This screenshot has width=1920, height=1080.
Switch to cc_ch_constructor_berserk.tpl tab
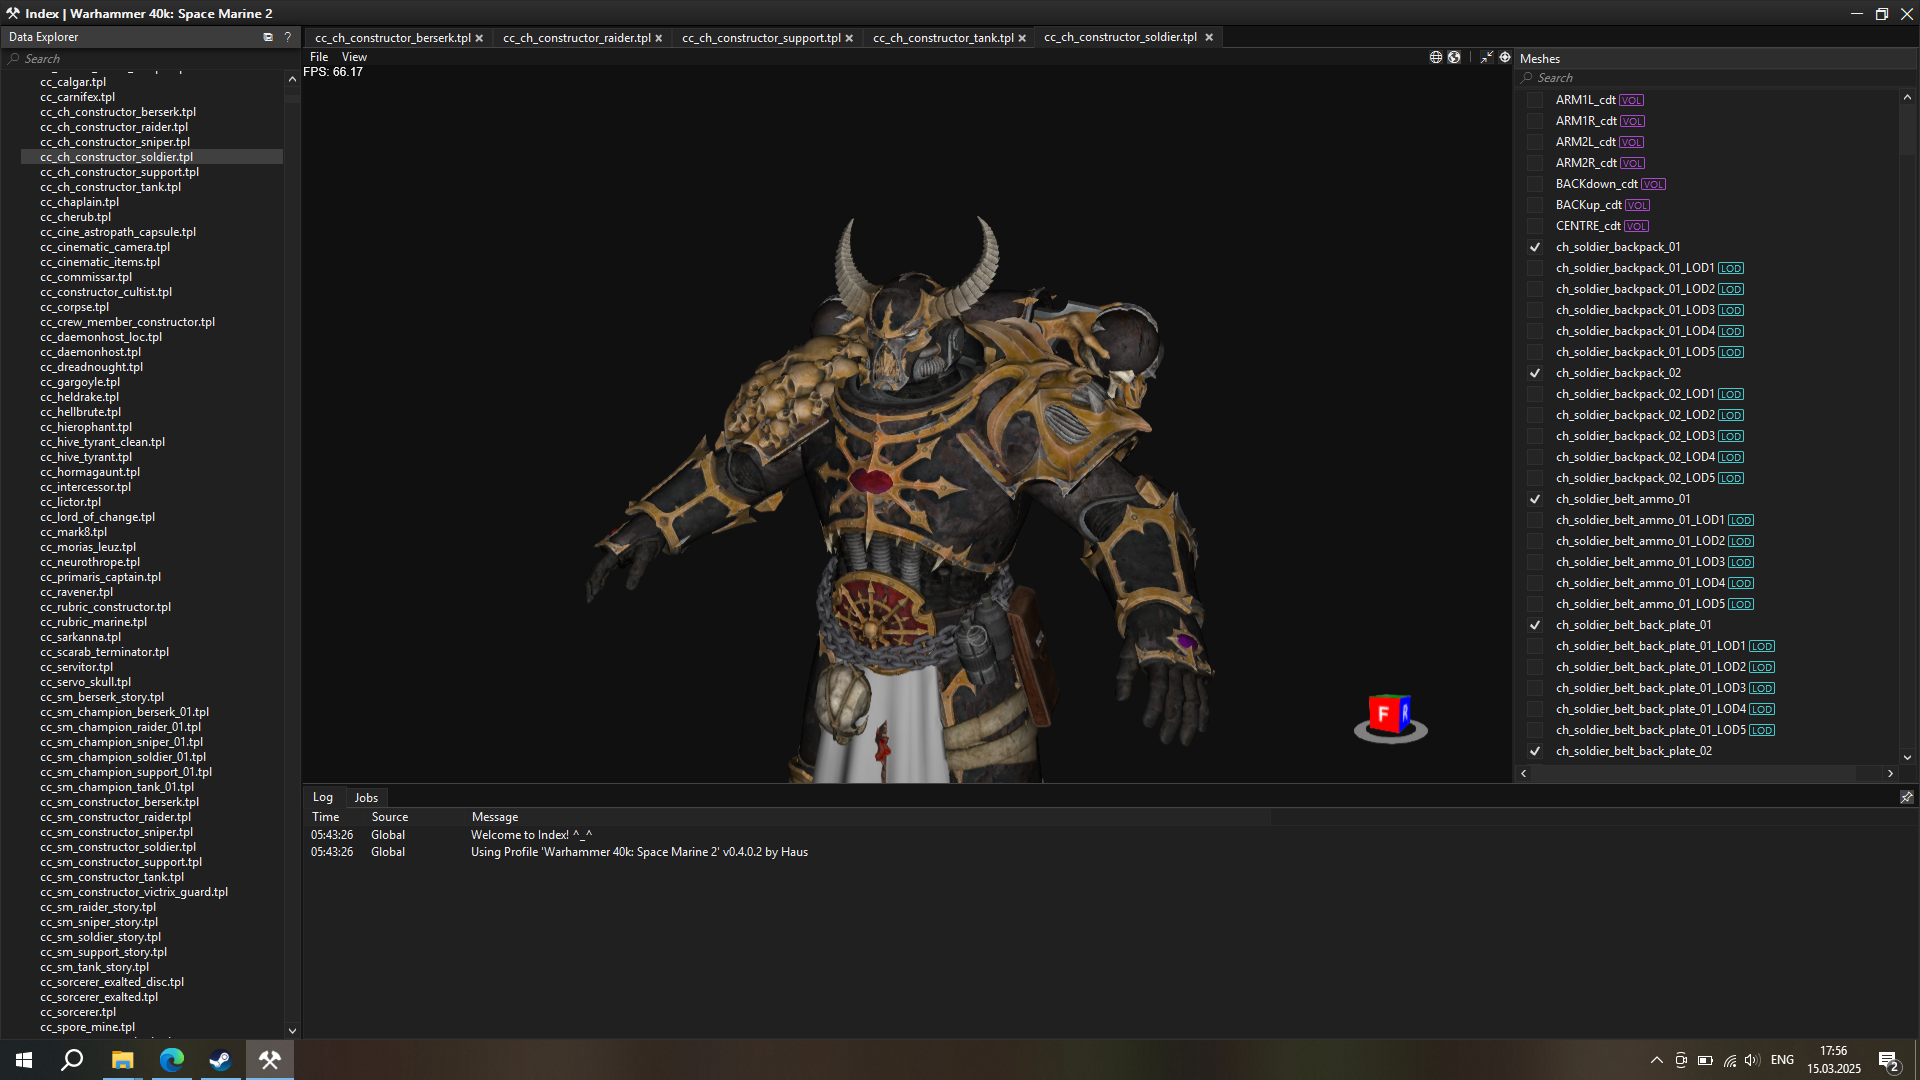(x=392, y=38)
